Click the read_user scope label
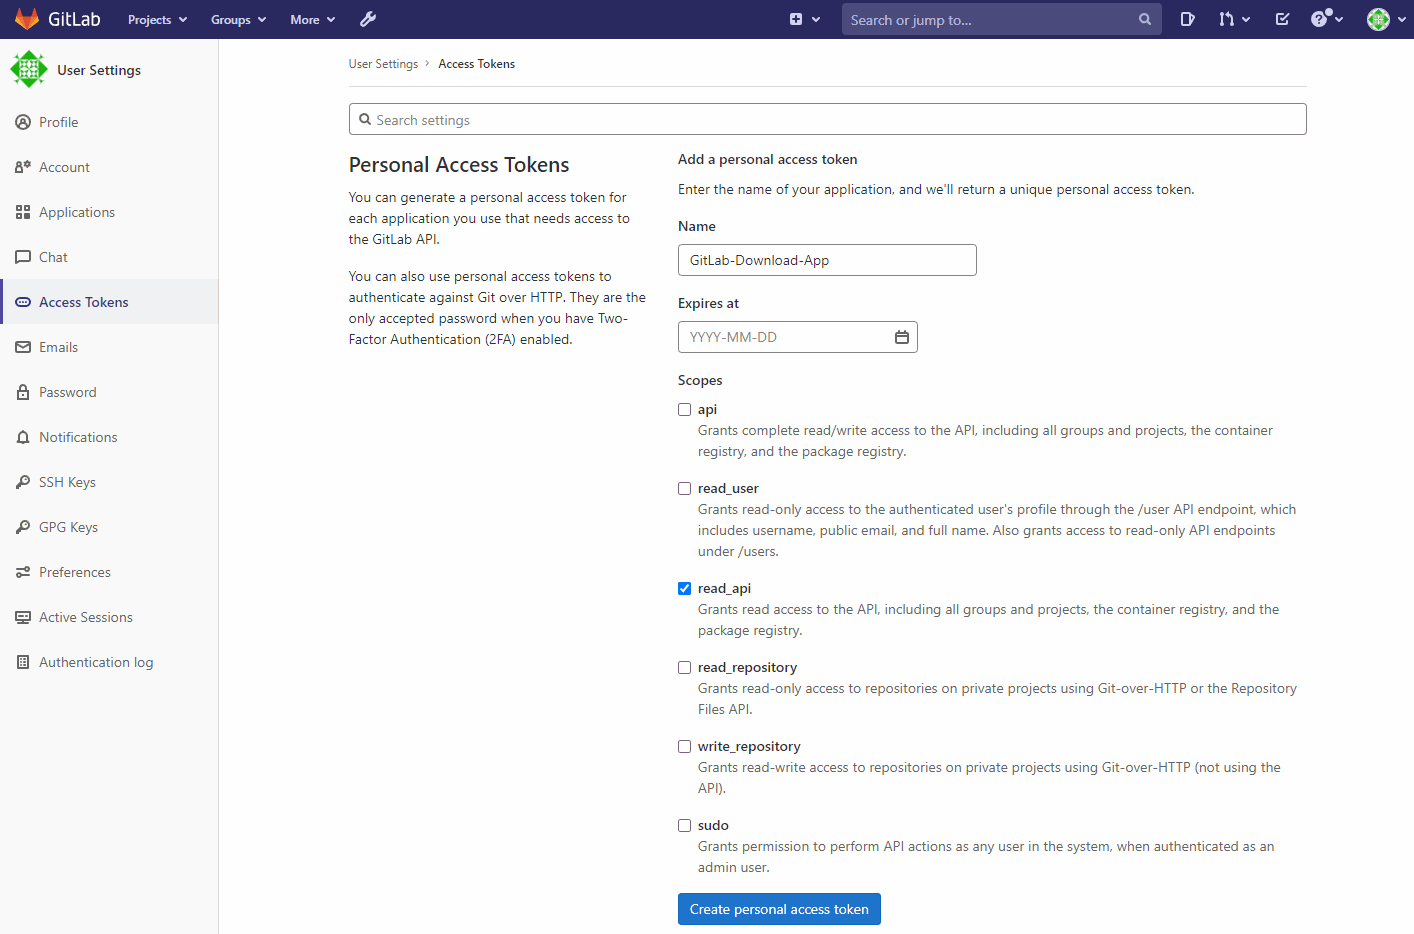1414x934 pixels. [728, 488]
